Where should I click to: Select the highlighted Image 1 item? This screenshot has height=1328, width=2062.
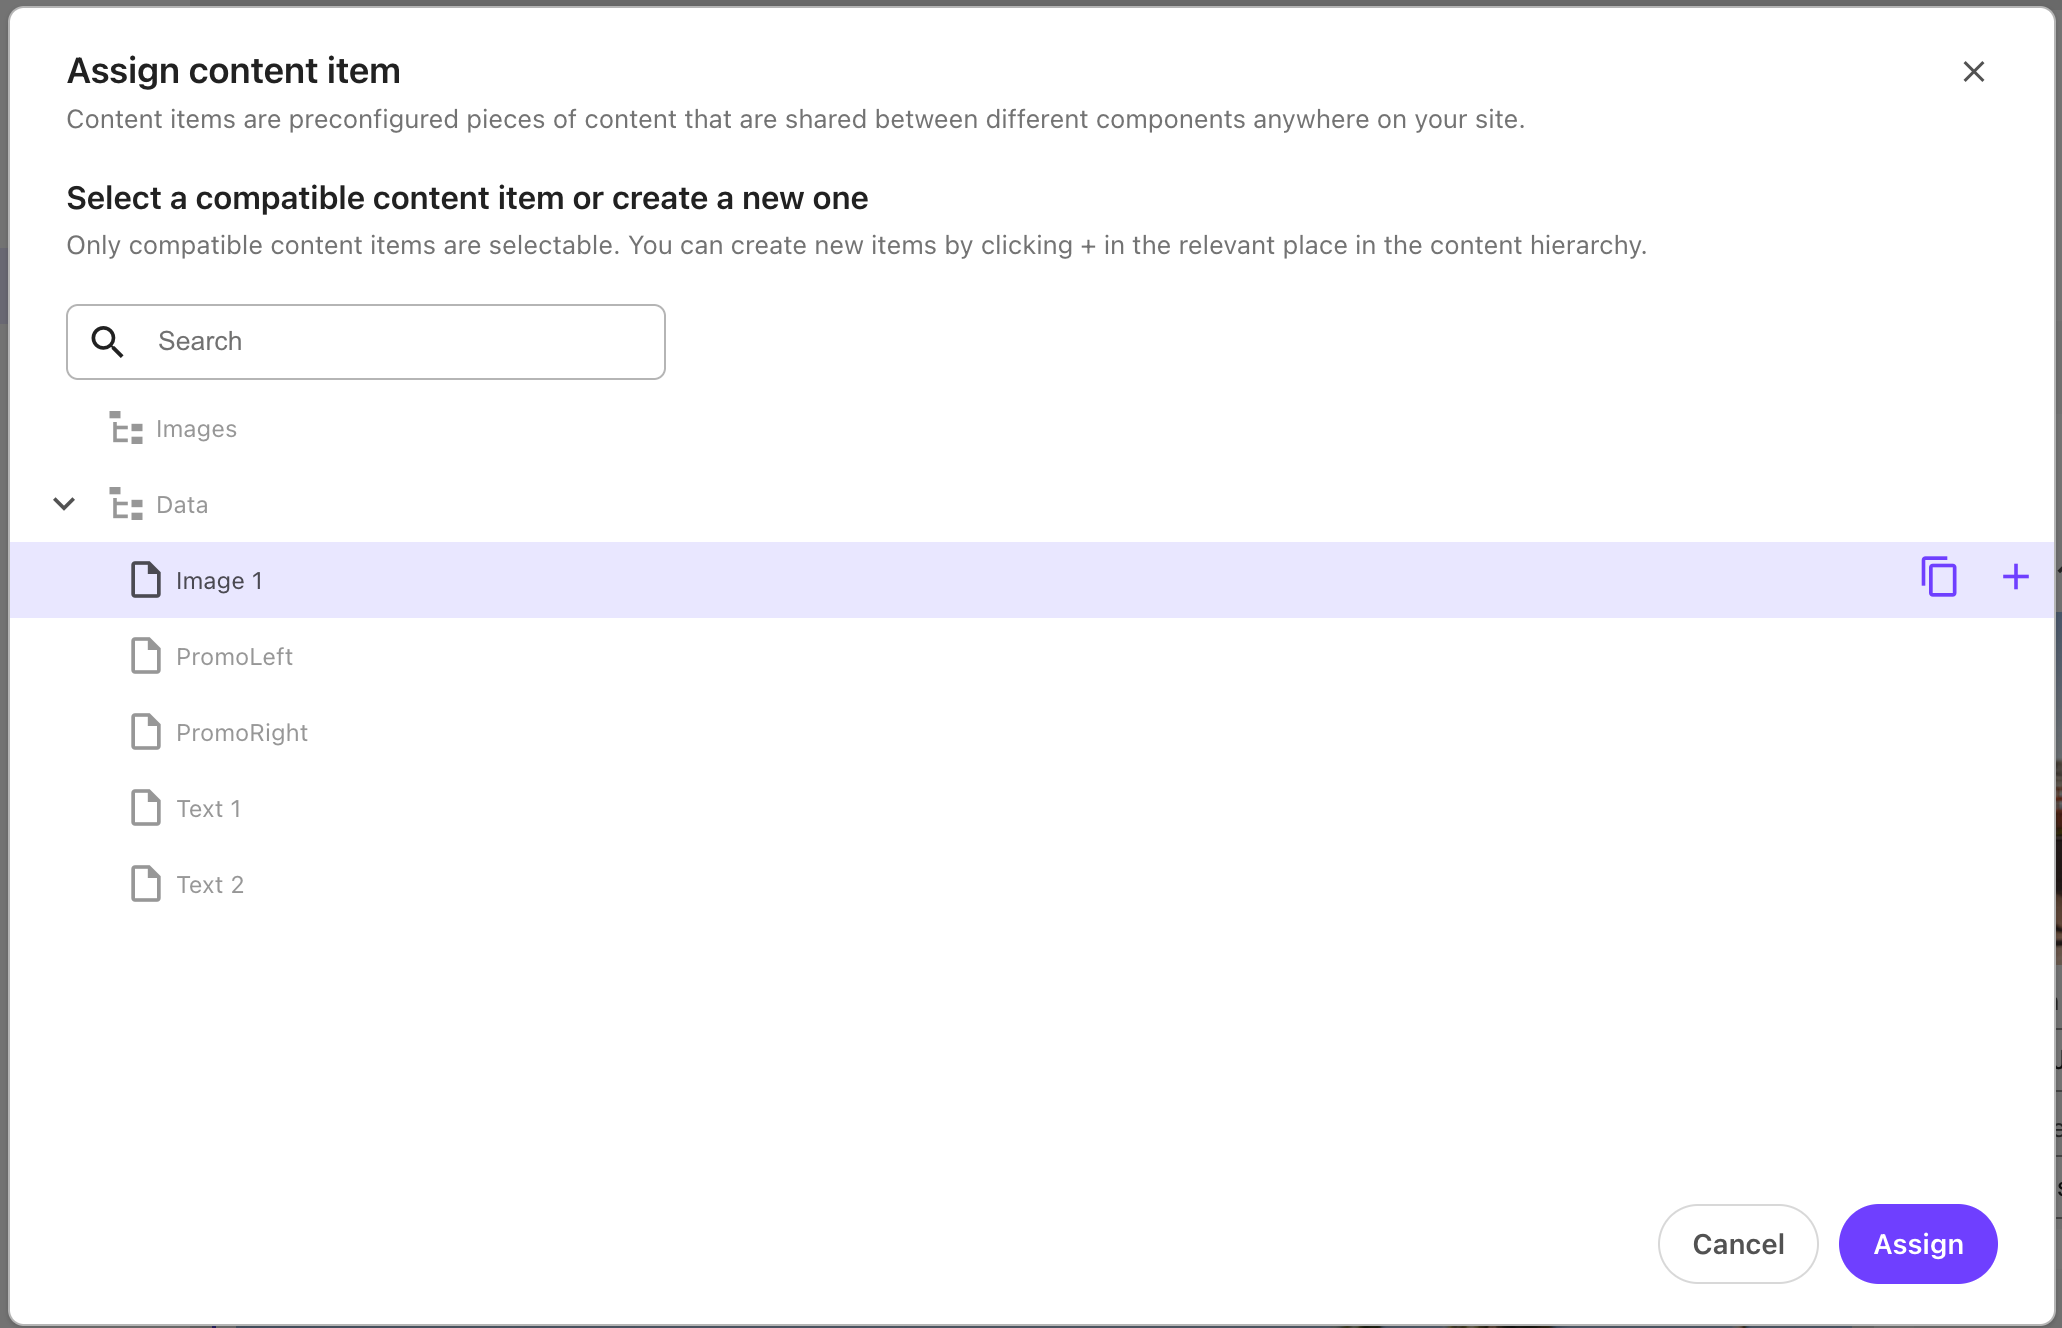click(220, 580)
